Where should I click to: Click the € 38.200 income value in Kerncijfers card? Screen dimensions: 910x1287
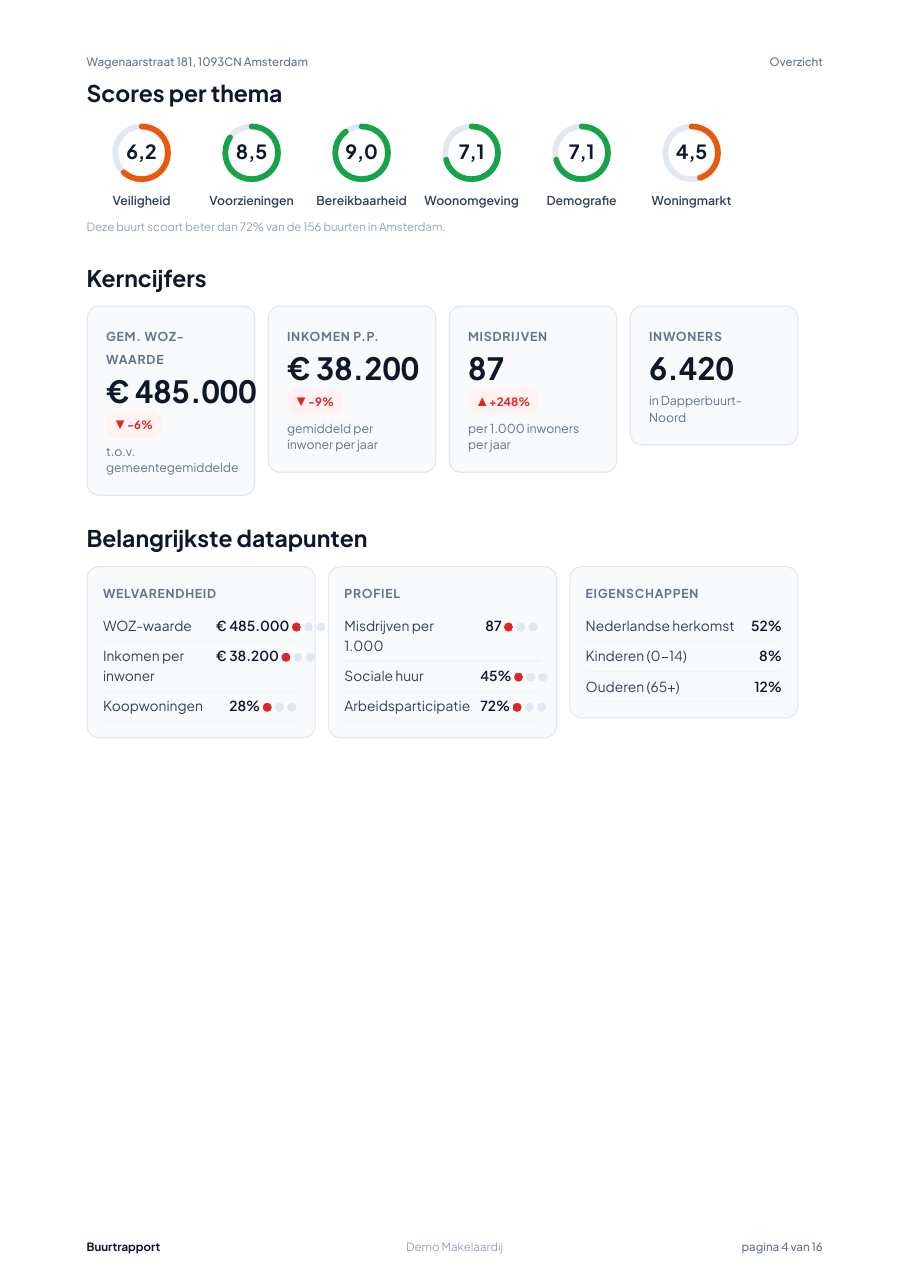click(x=353, y=369)
